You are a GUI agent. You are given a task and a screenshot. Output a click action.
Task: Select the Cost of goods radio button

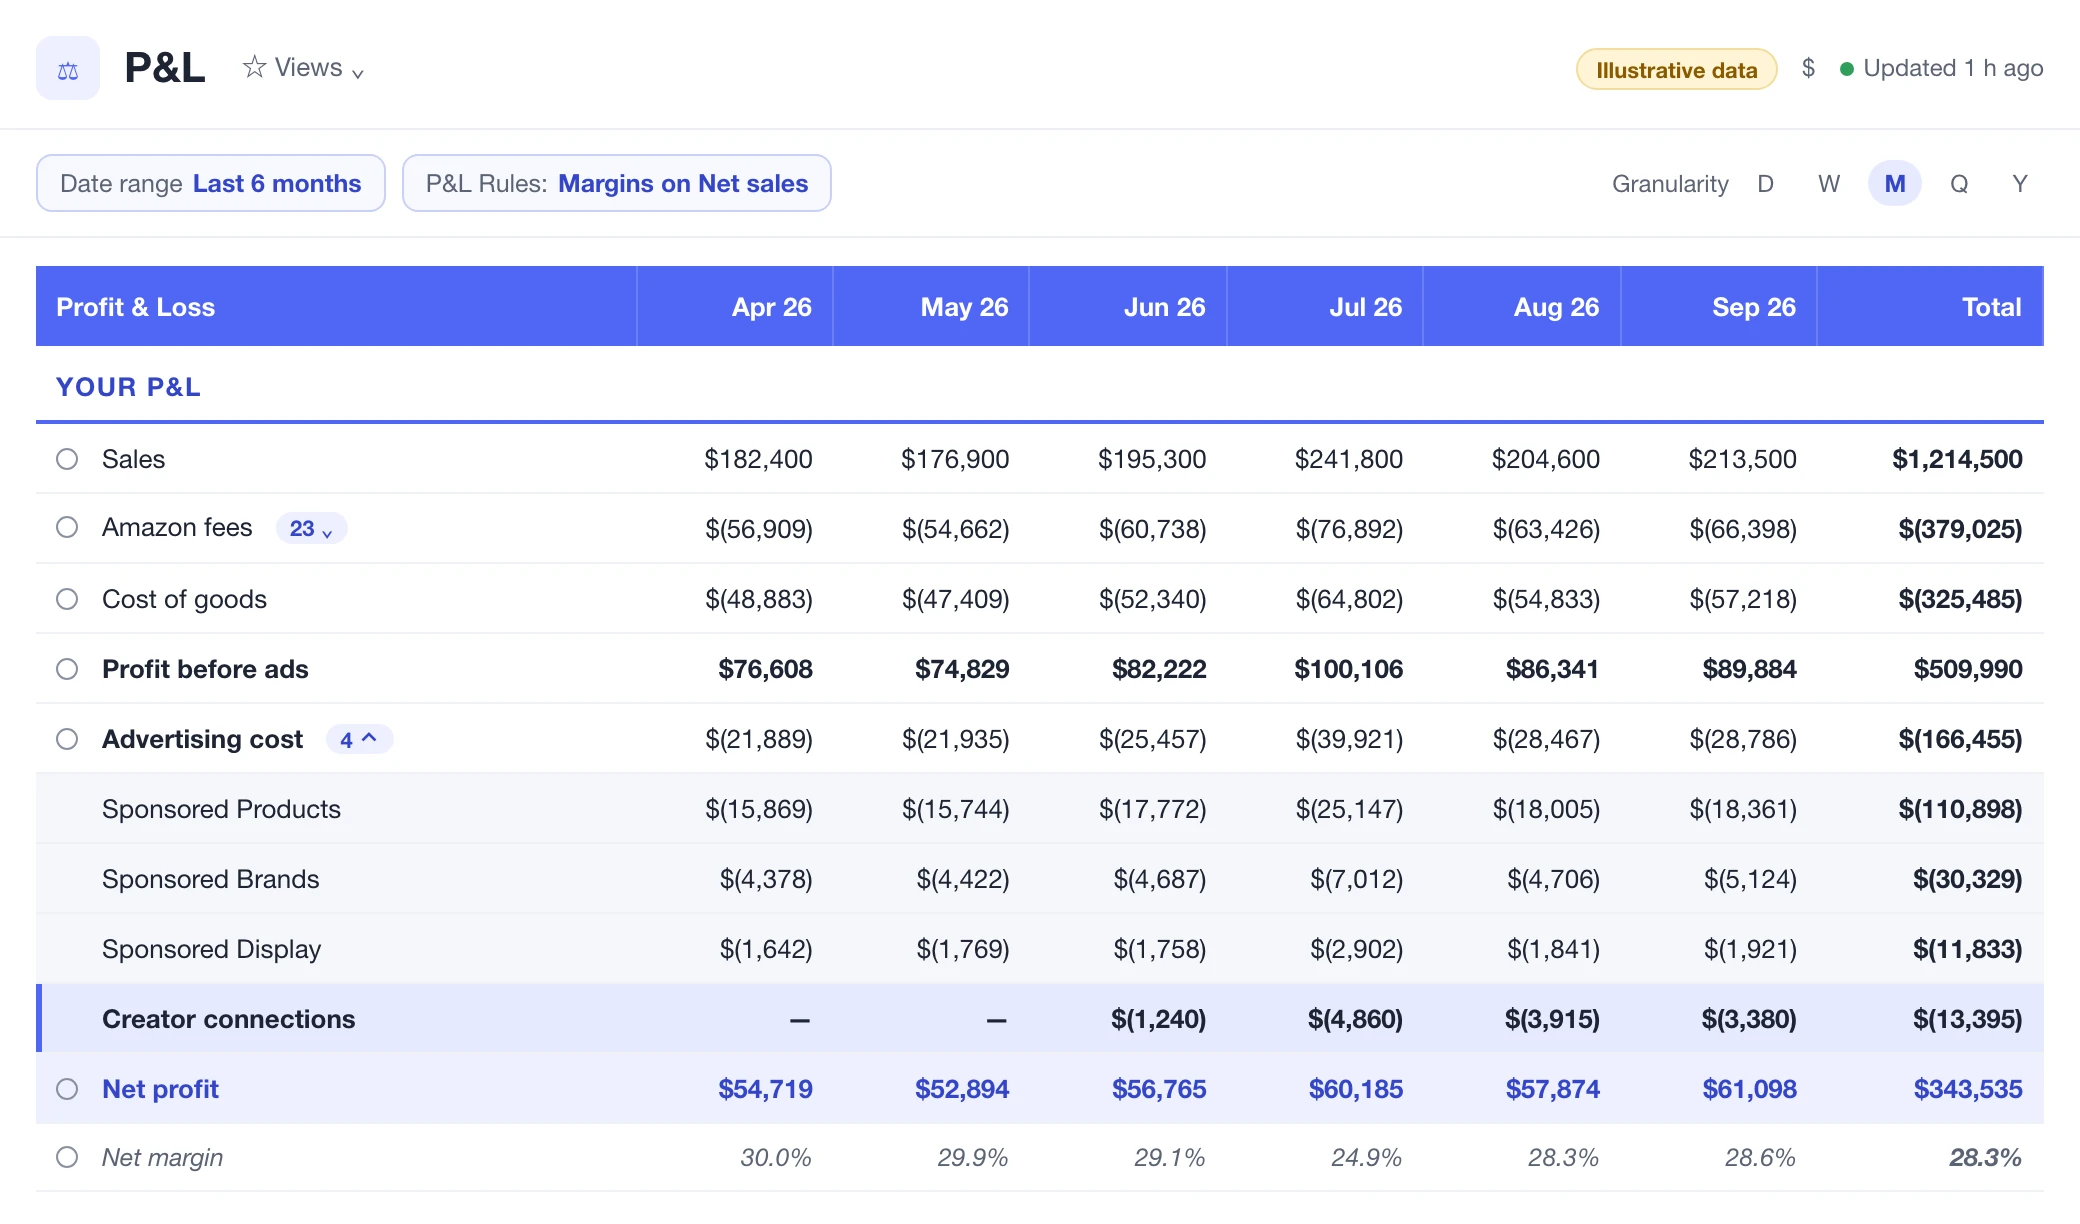tap(67, 599)
